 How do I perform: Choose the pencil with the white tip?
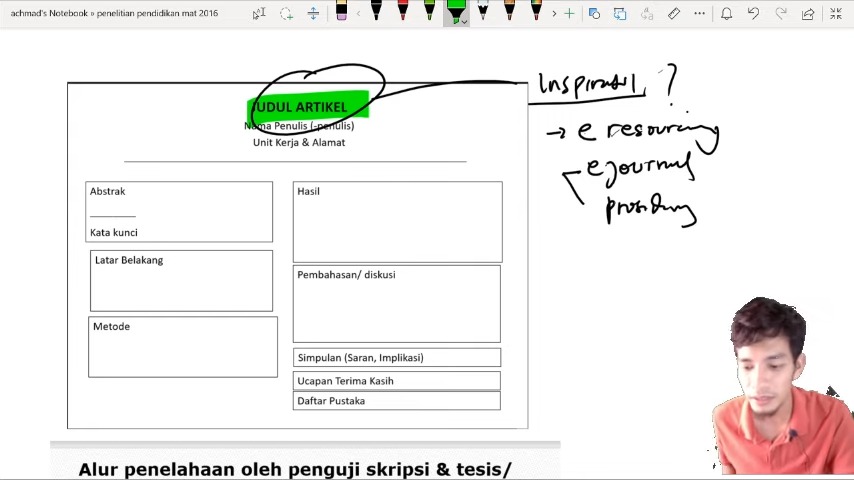(483, 11)
